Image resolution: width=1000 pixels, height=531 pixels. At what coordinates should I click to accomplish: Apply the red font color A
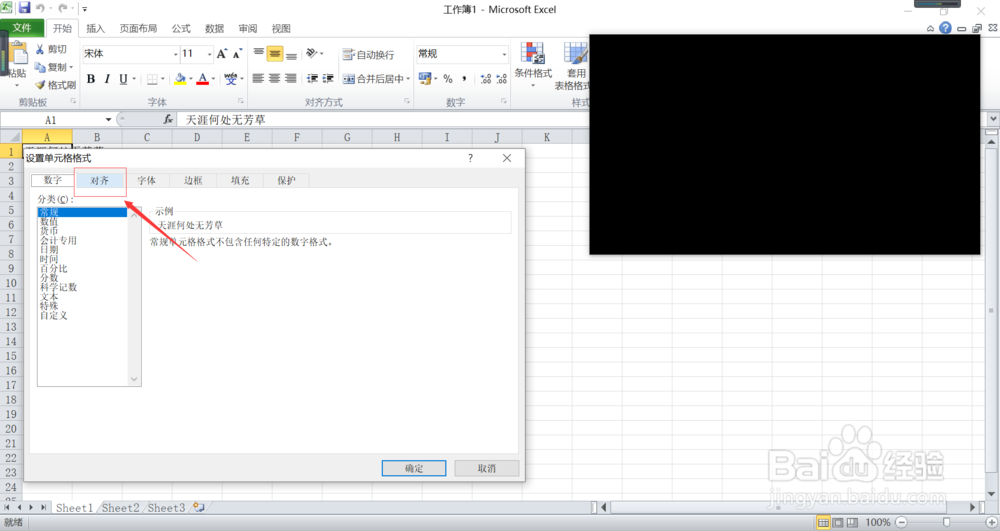click(x=202, y=79)
